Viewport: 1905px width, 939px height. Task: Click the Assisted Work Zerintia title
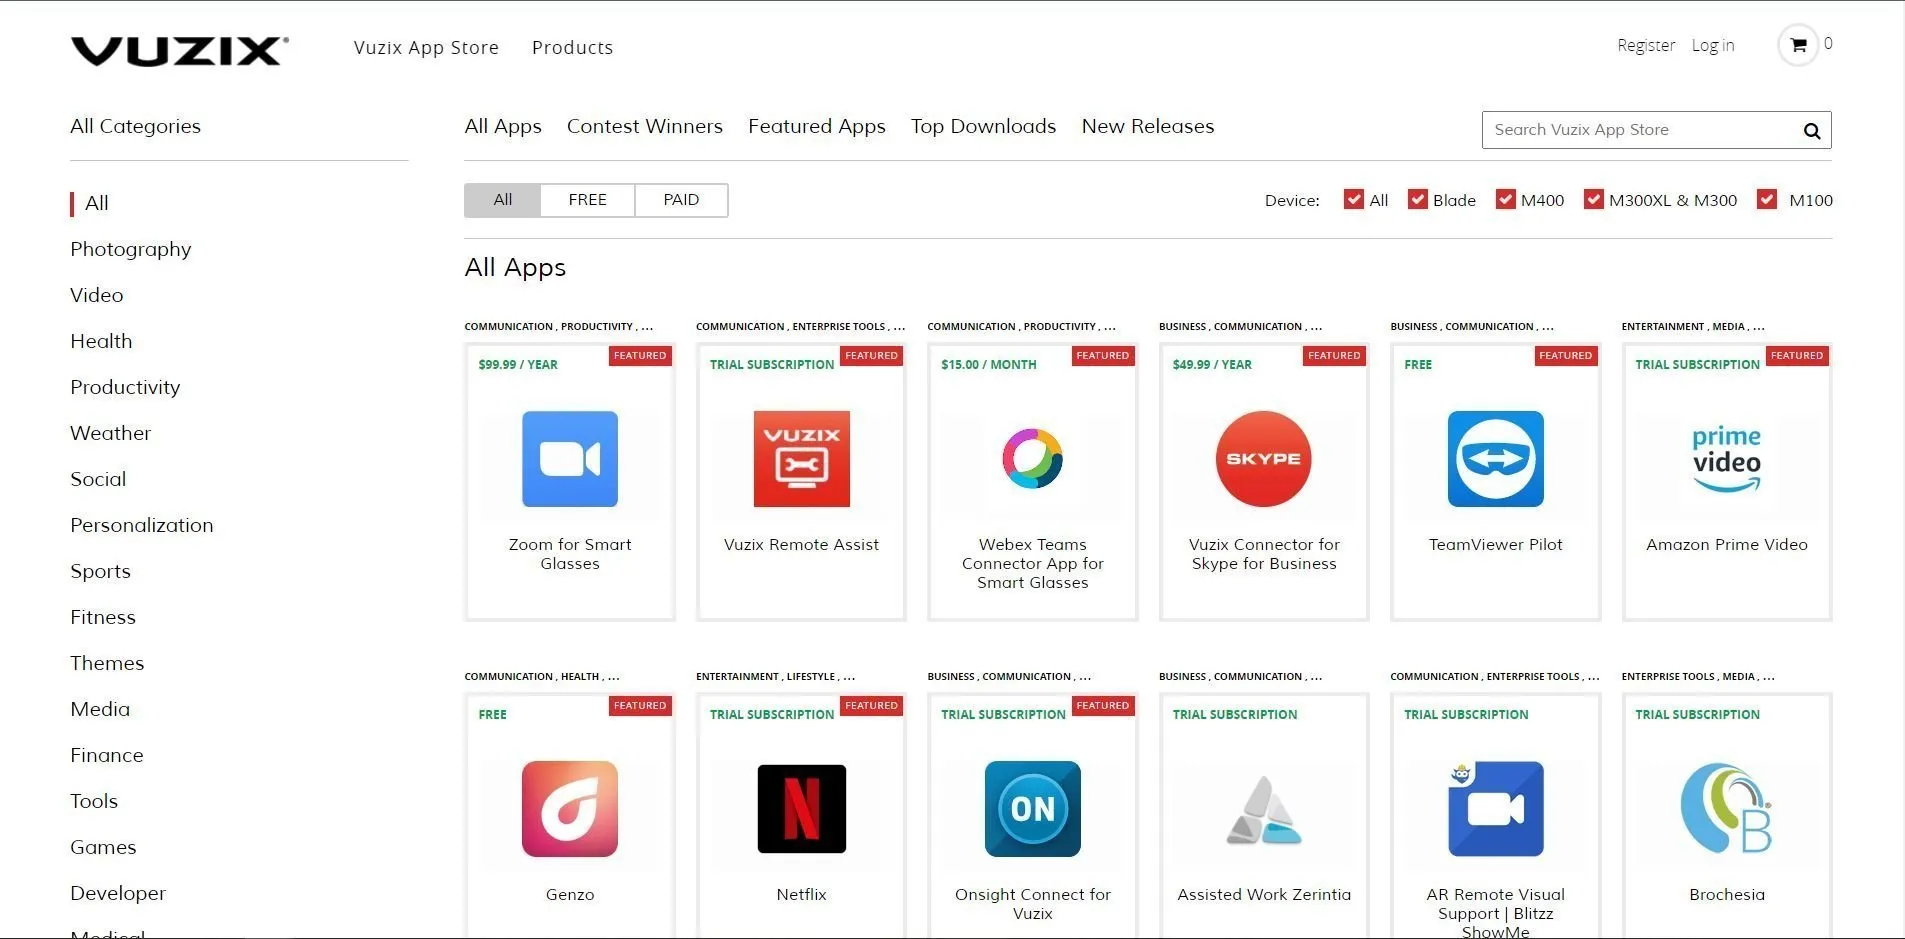coord(1264,894)
